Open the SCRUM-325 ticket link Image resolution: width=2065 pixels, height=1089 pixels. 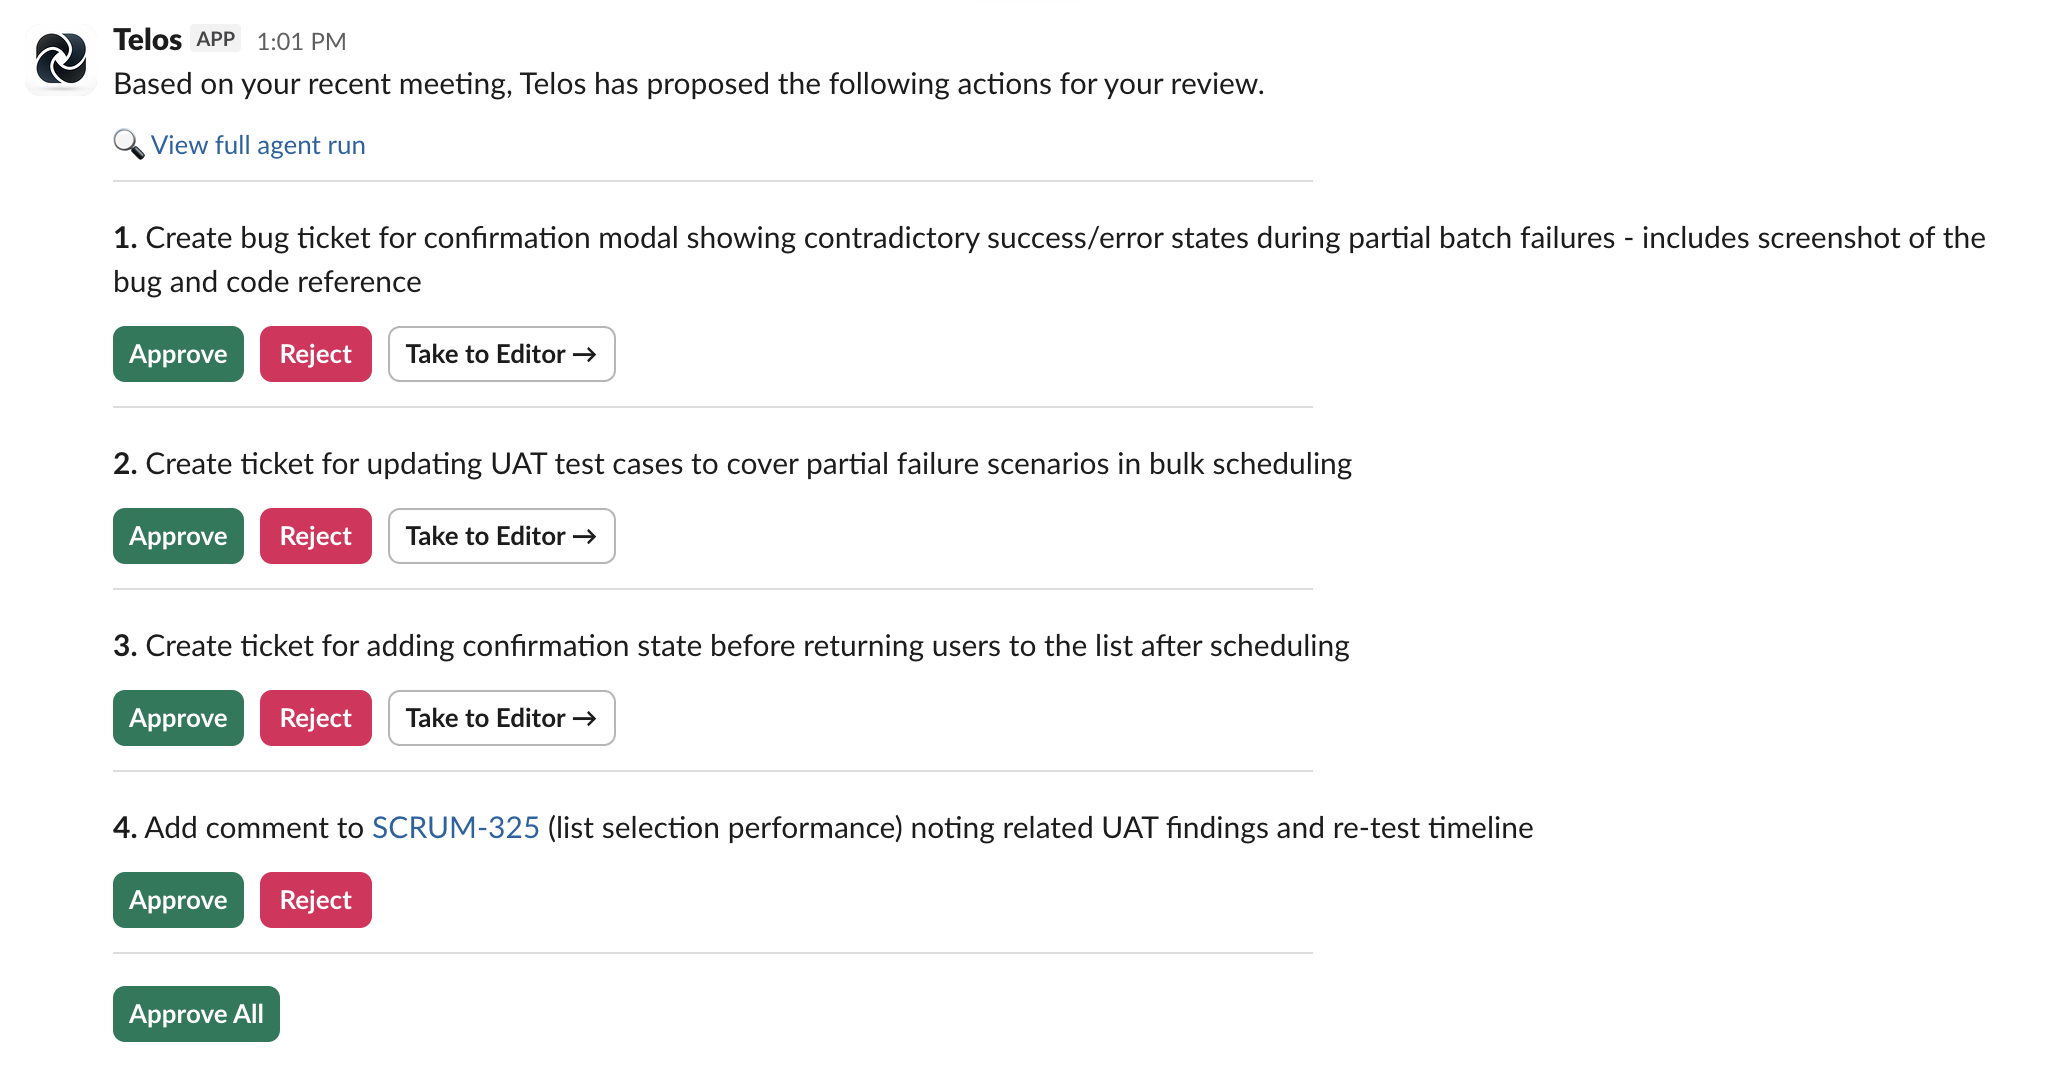click(455, 827)
